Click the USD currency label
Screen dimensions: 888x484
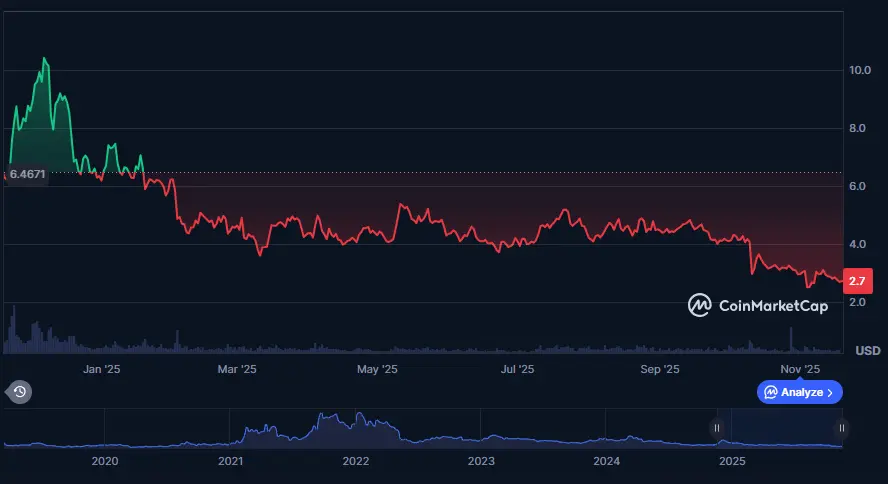click(867, 350)
